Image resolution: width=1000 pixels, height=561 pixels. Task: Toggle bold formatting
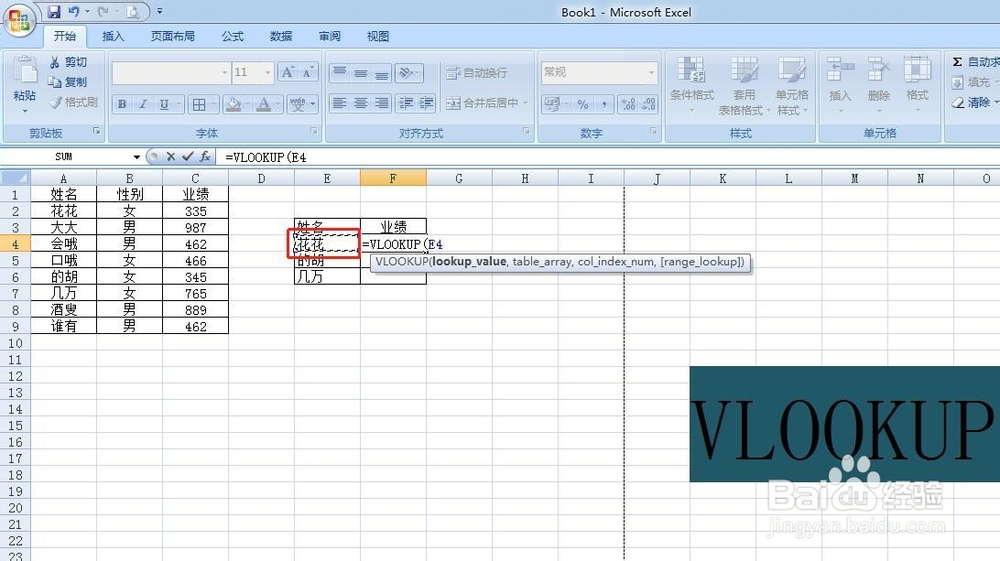point(122,104)
